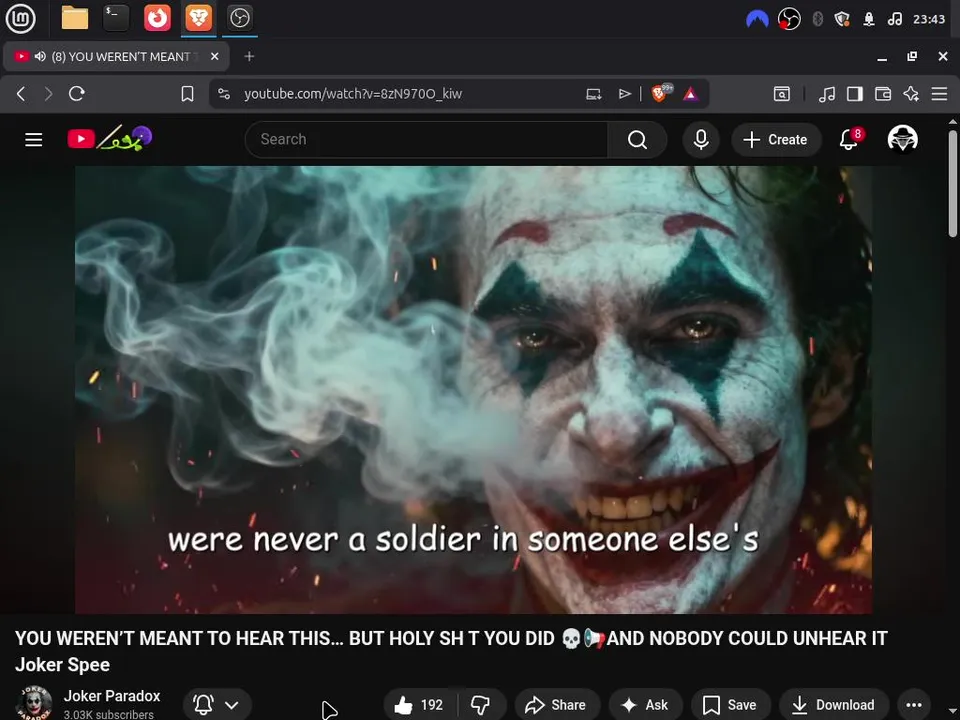Toggle the browser sidebar panel

click(x=855, y=94)
